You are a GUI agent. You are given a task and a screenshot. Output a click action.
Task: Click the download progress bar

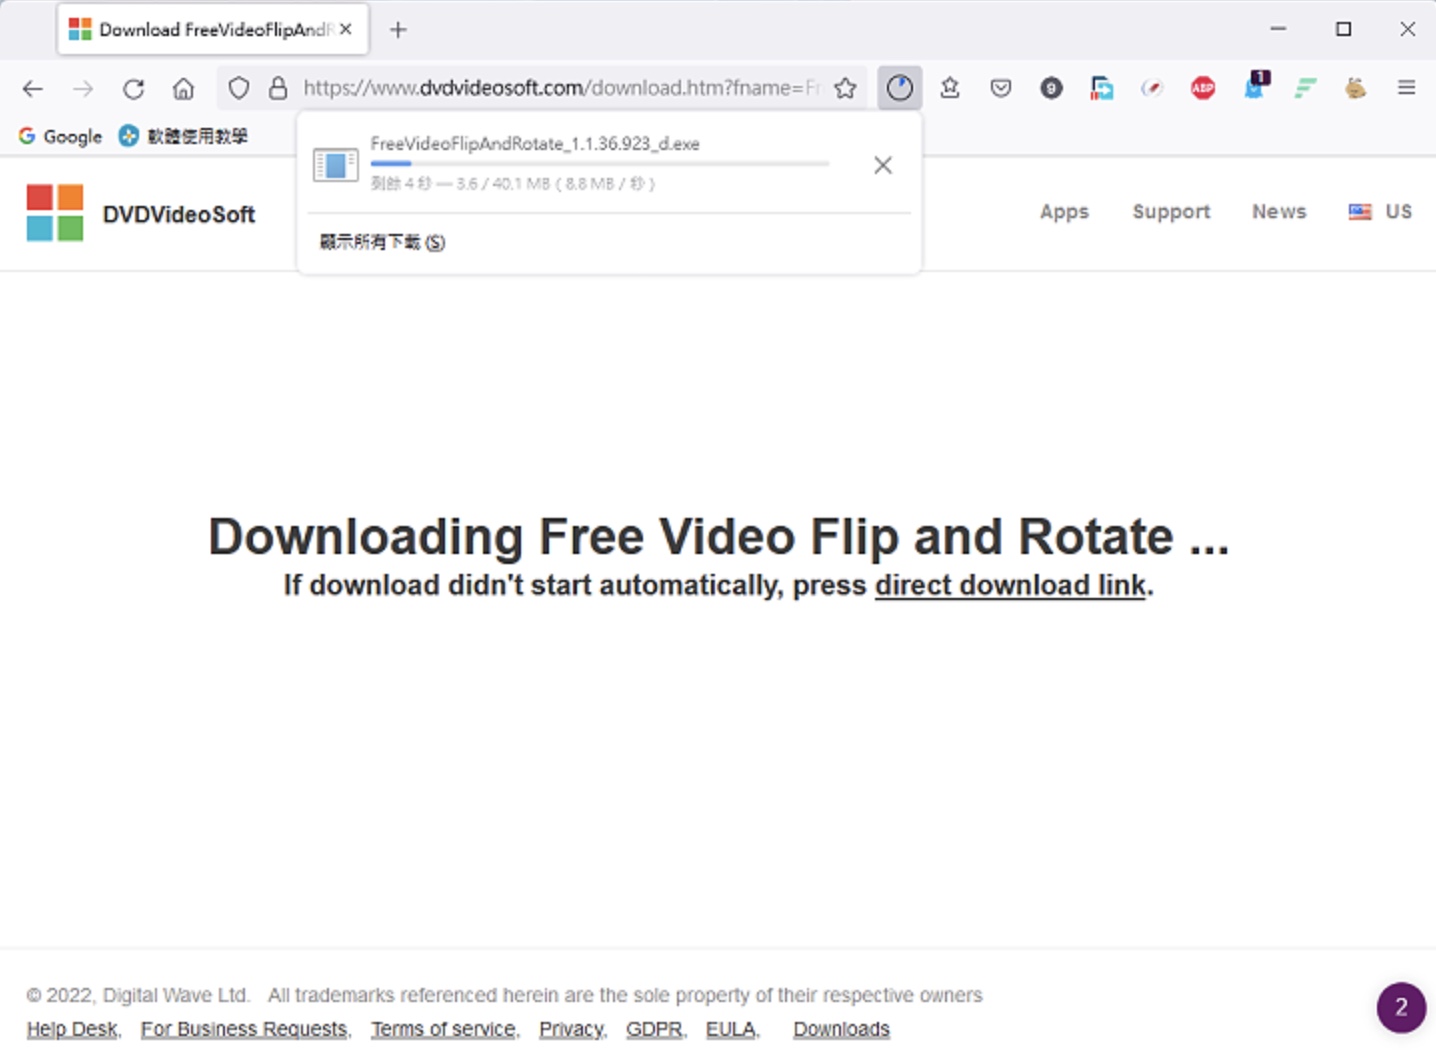tap(600, 163)
